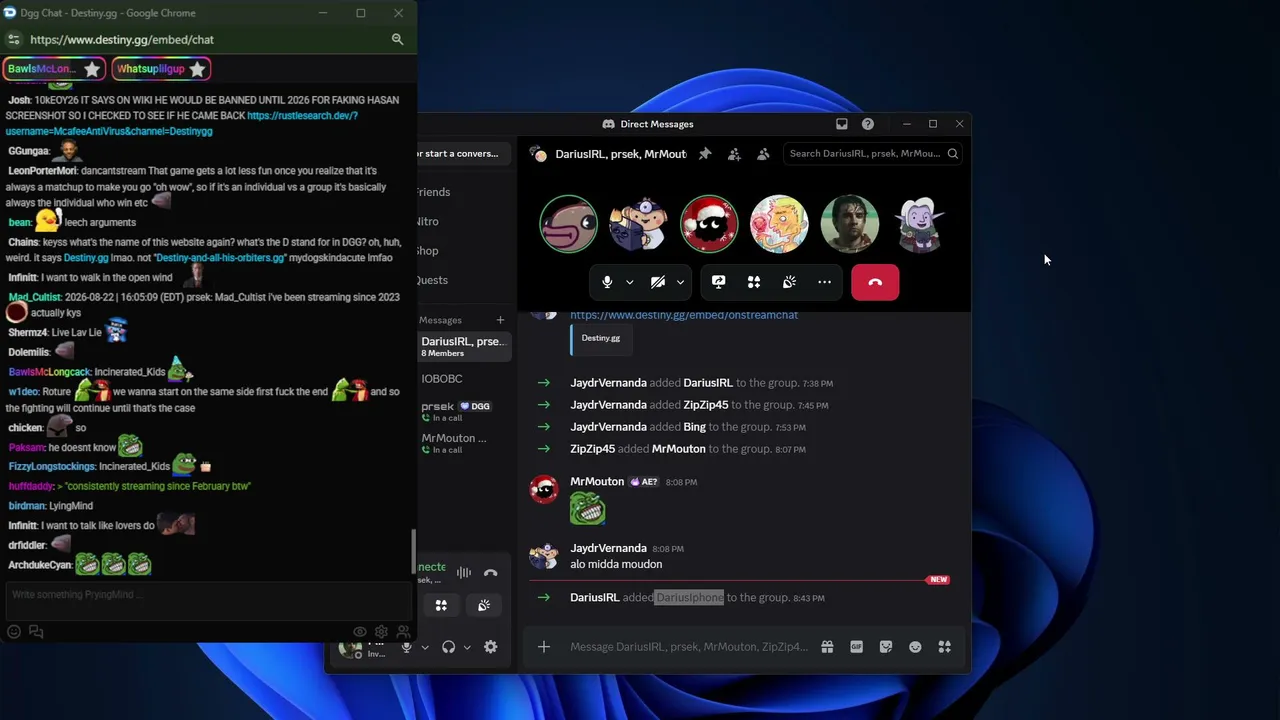Open Discord help
1280x720 pixels.
pos(868,124)
